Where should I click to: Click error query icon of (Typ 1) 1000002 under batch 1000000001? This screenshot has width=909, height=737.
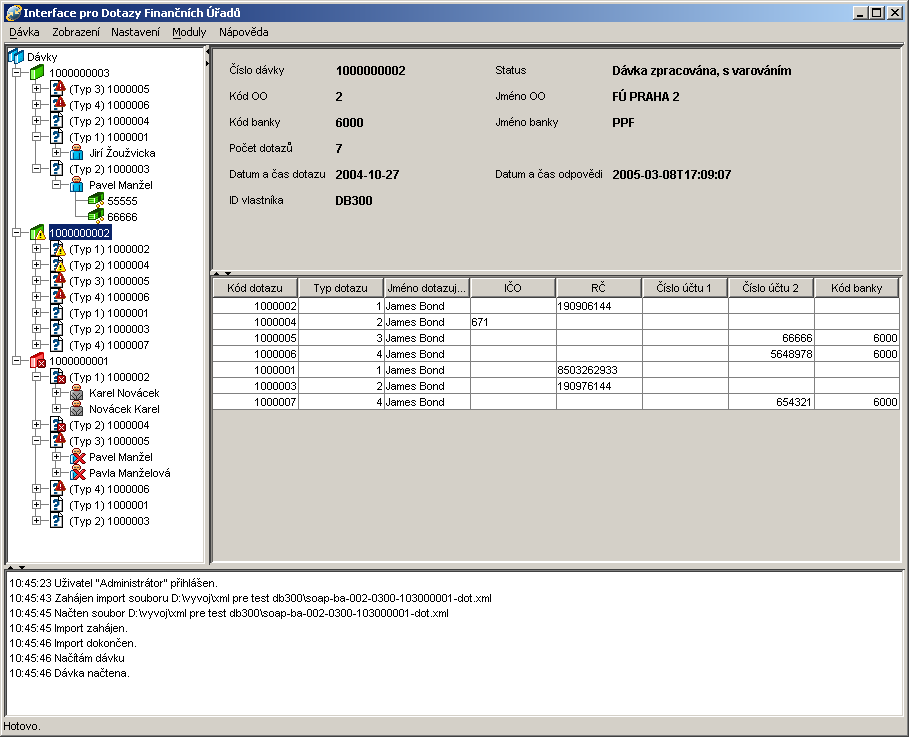[57, 377]
